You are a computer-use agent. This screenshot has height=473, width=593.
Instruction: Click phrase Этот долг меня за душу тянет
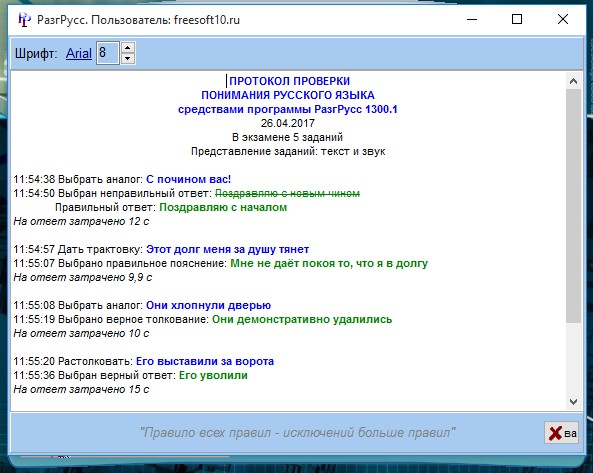pyautogui.click(x=227, y=250)
